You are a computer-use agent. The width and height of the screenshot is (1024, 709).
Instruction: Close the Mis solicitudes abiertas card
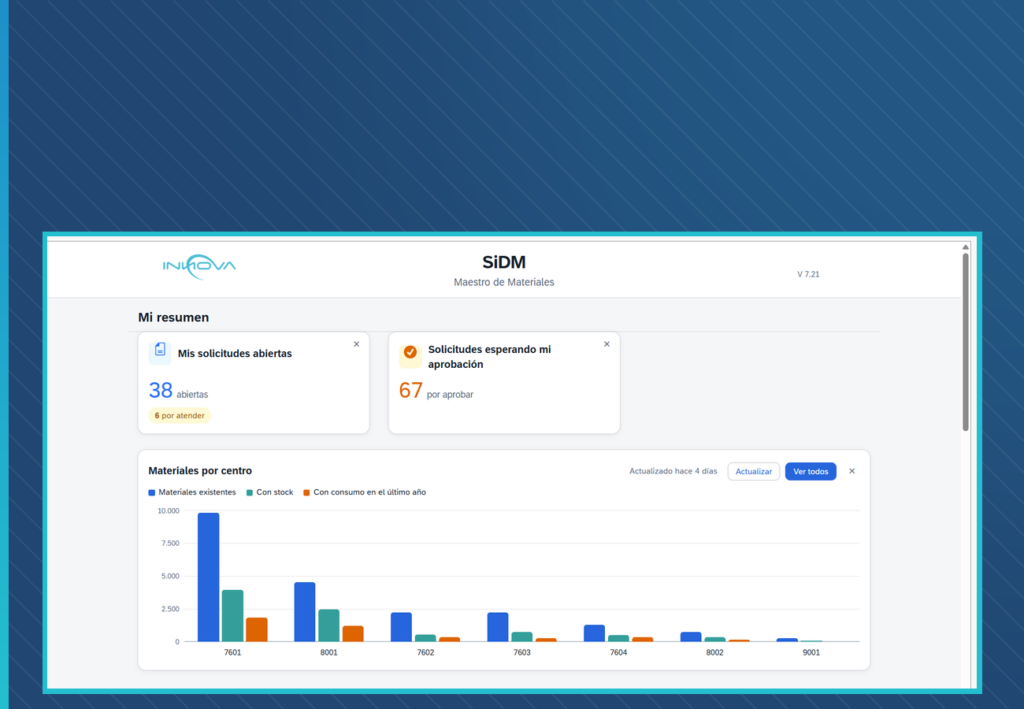(x=357, y=344)
